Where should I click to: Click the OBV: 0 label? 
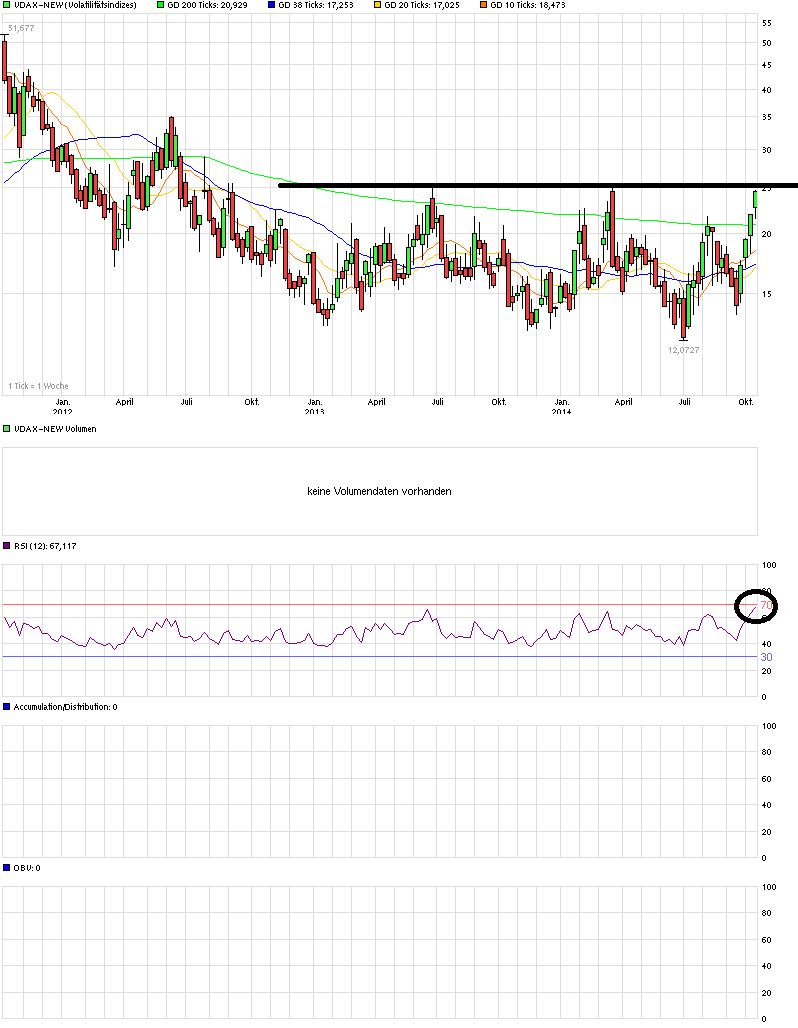[x=27, y=867]
